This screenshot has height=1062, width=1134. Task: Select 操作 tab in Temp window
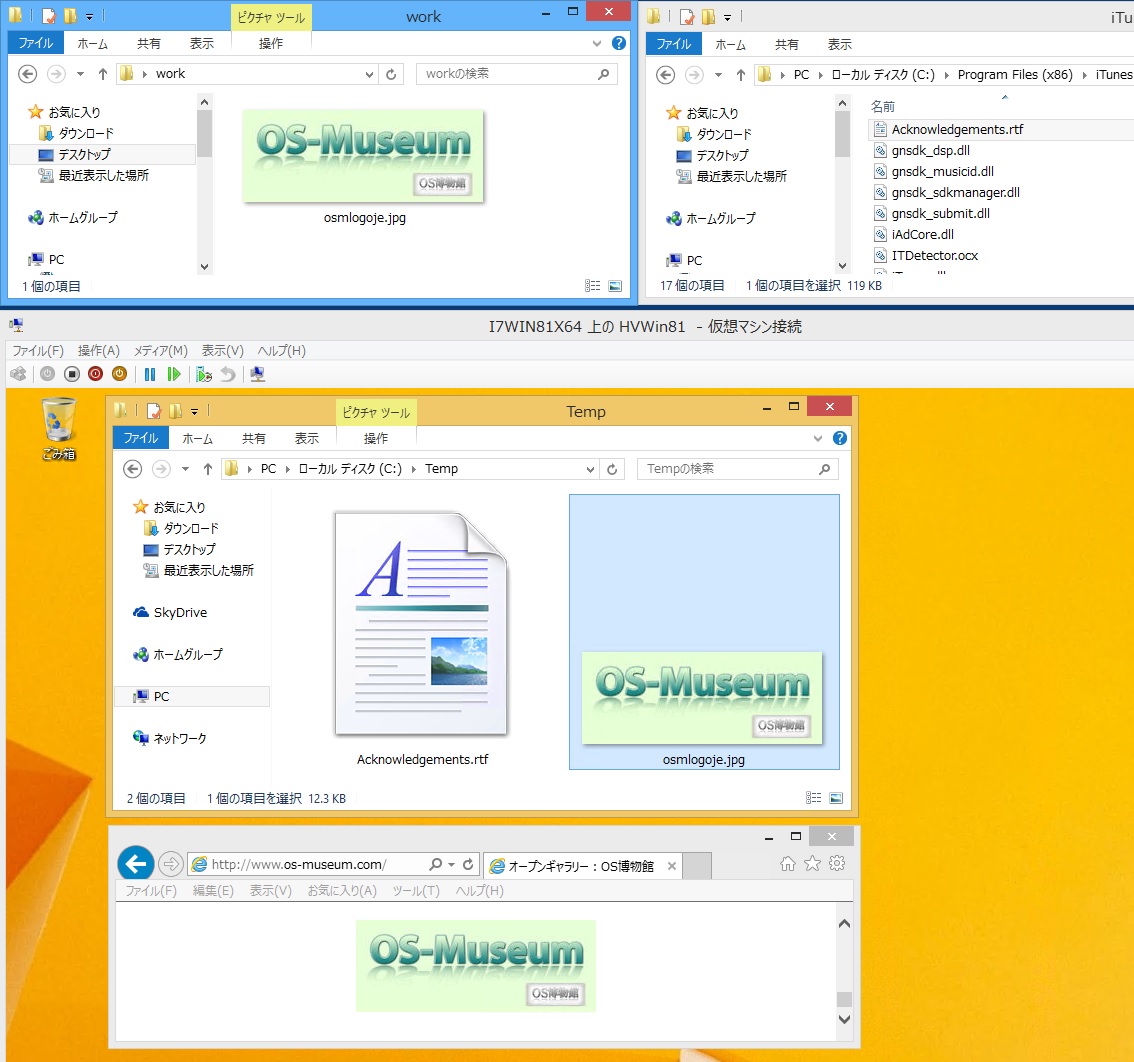[x=375, y=438]
